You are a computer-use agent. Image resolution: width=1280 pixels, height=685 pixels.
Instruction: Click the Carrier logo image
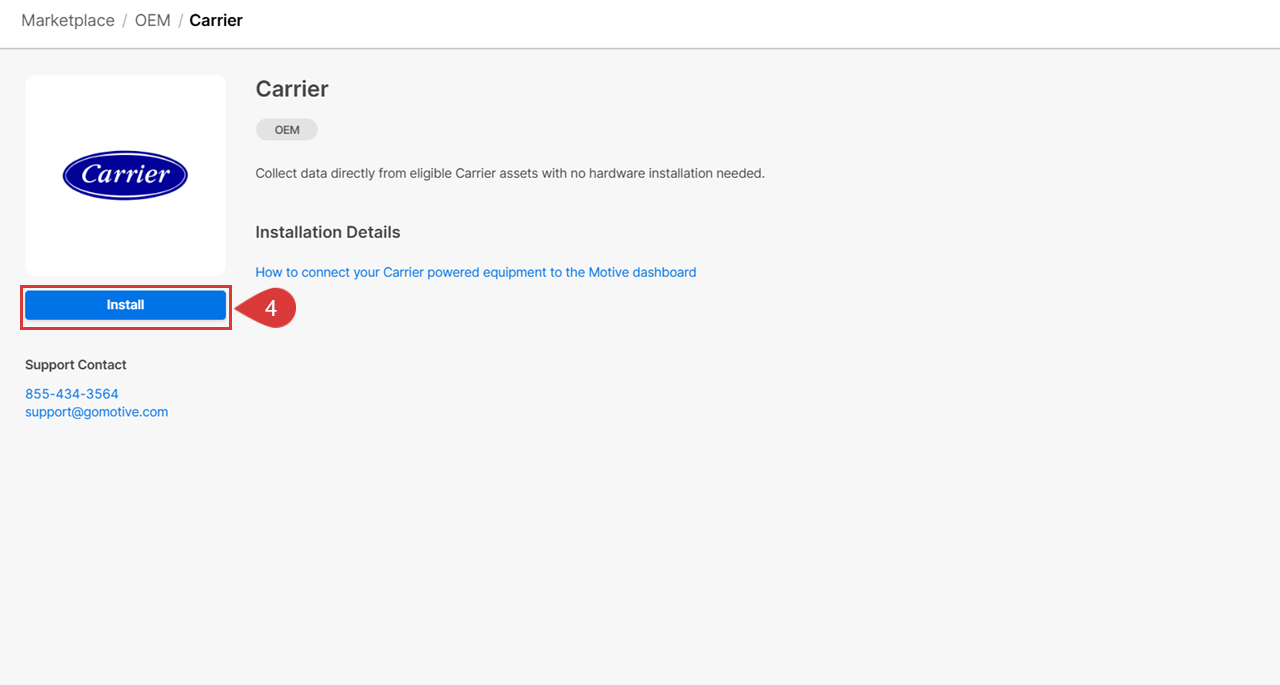point(125,175)
